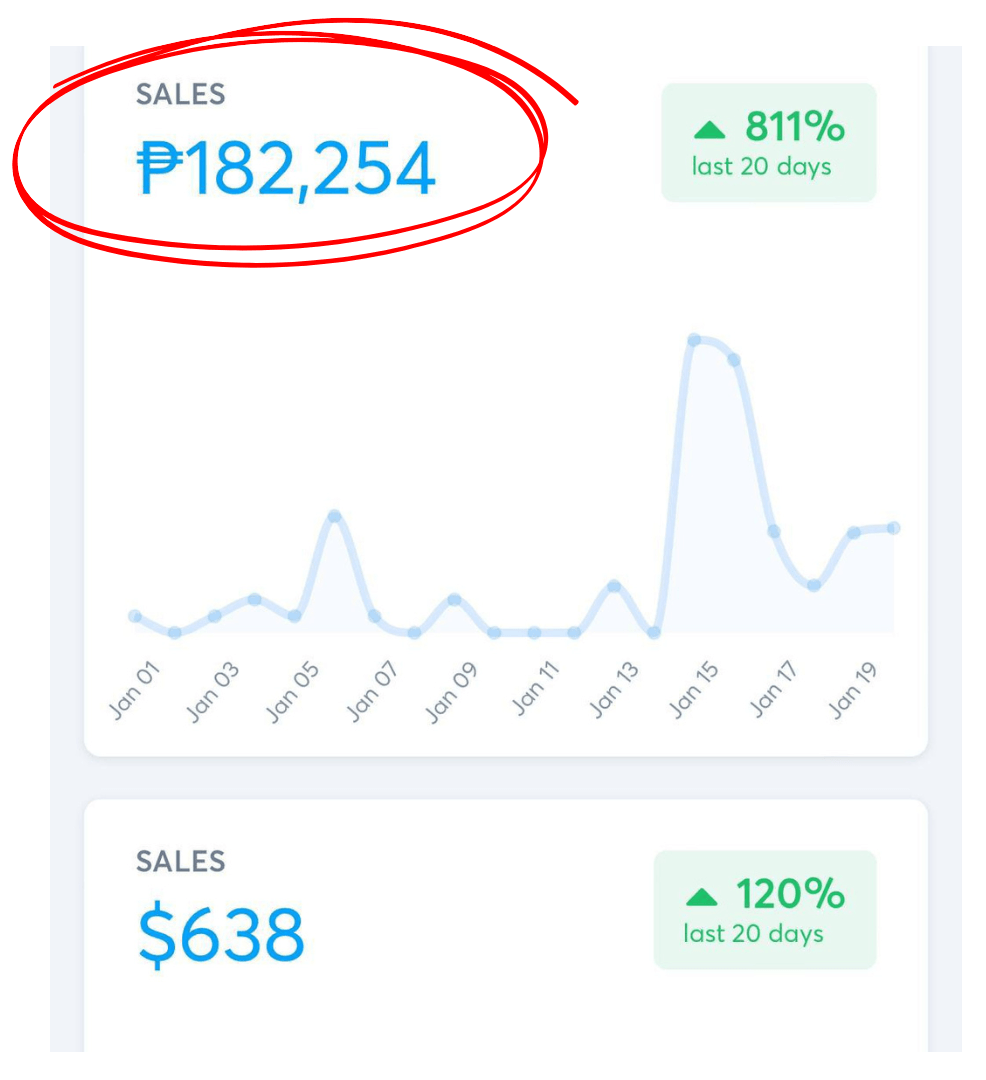Click the Jan 09 axis label
Image resolution: width=986 pixels, height=1080 pixels.
[452, 692]
